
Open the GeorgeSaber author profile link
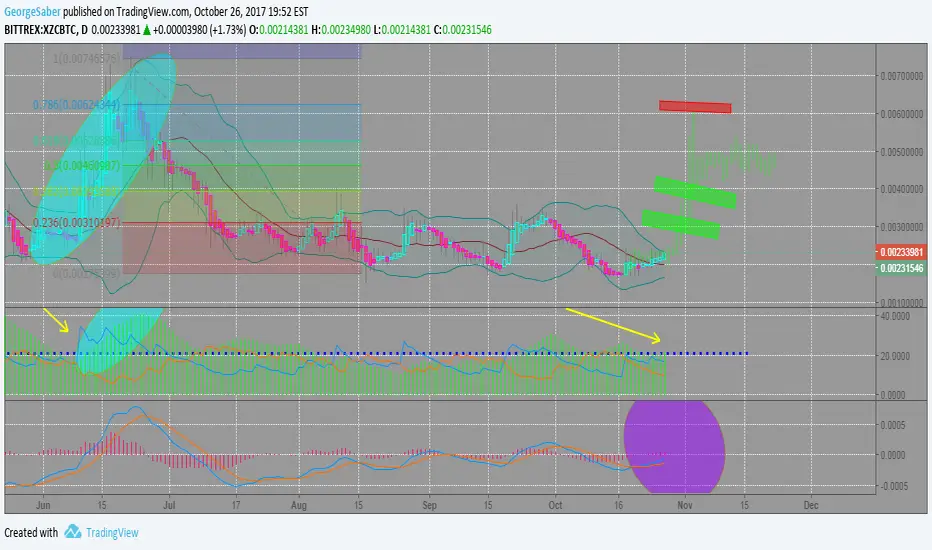tap(33, 11)
